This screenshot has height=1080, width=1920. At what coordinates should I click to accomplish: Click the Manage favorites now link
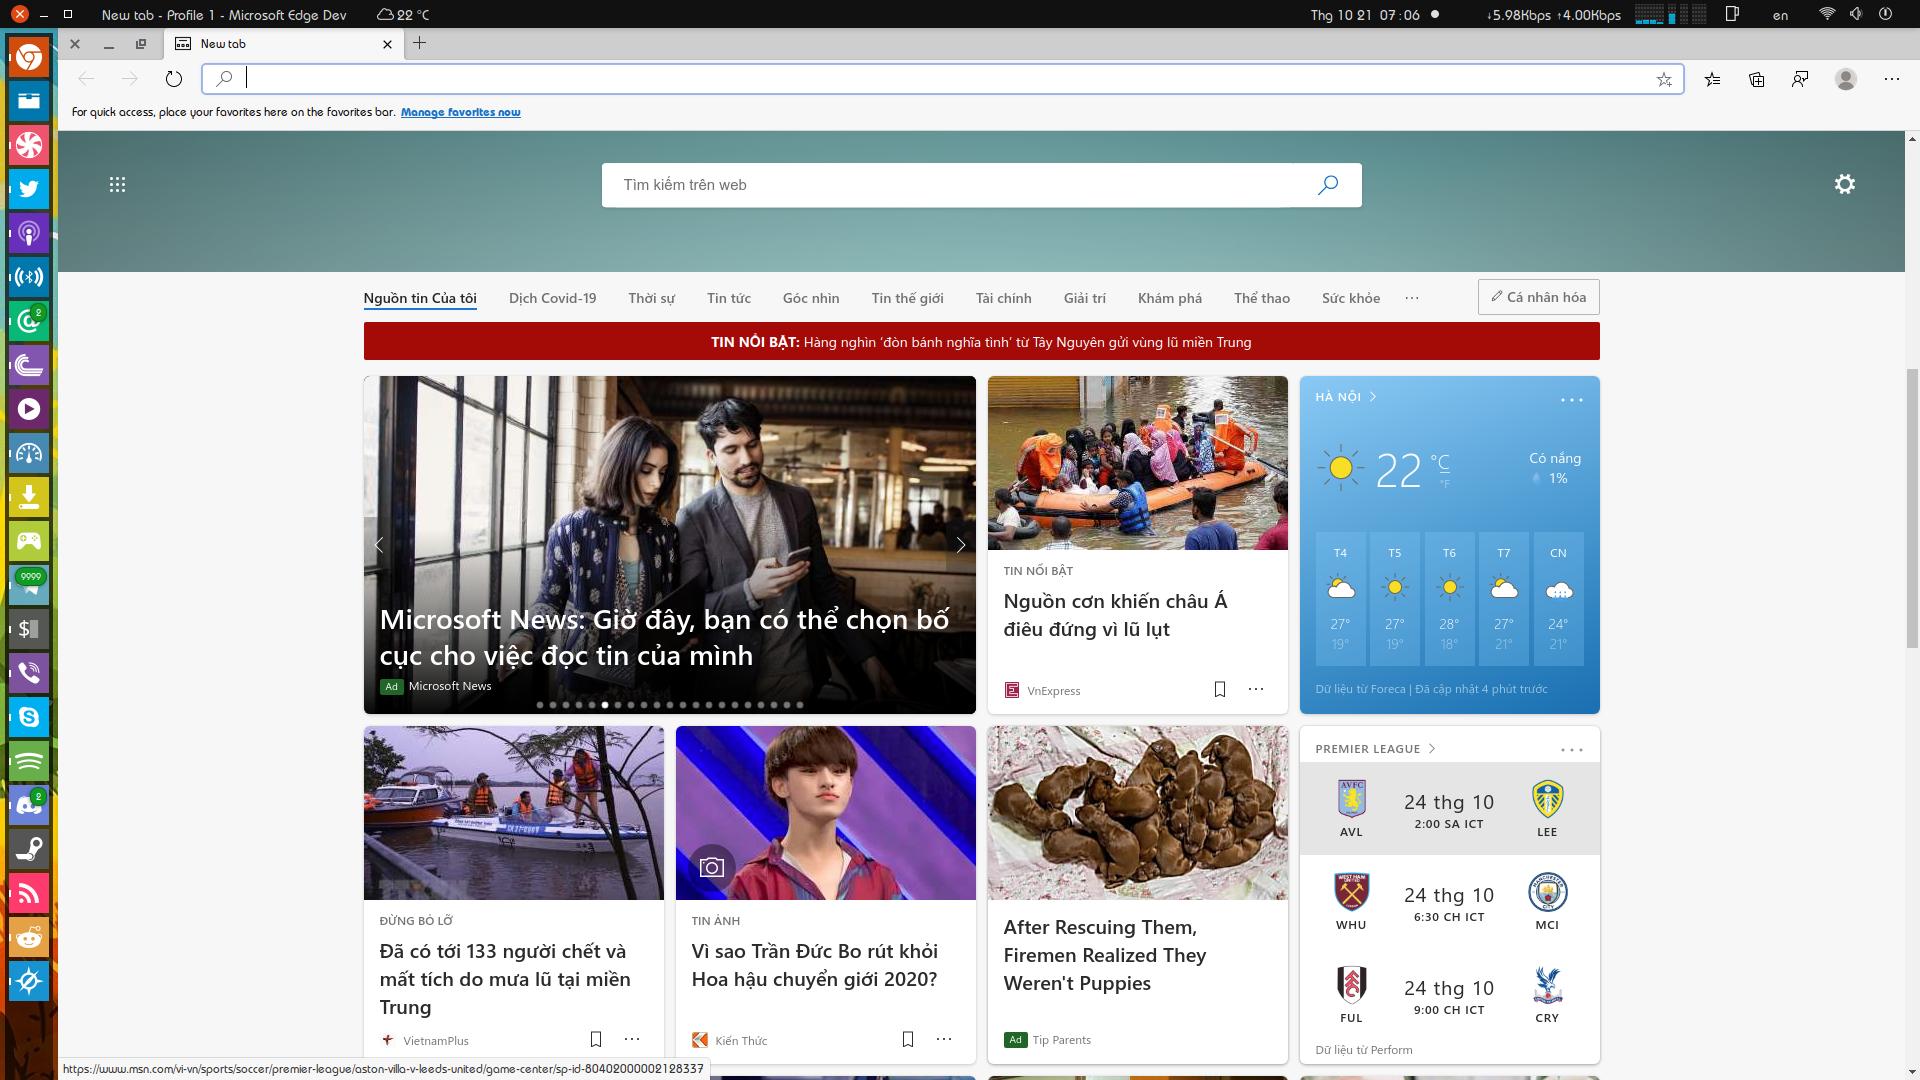[460, 112]
